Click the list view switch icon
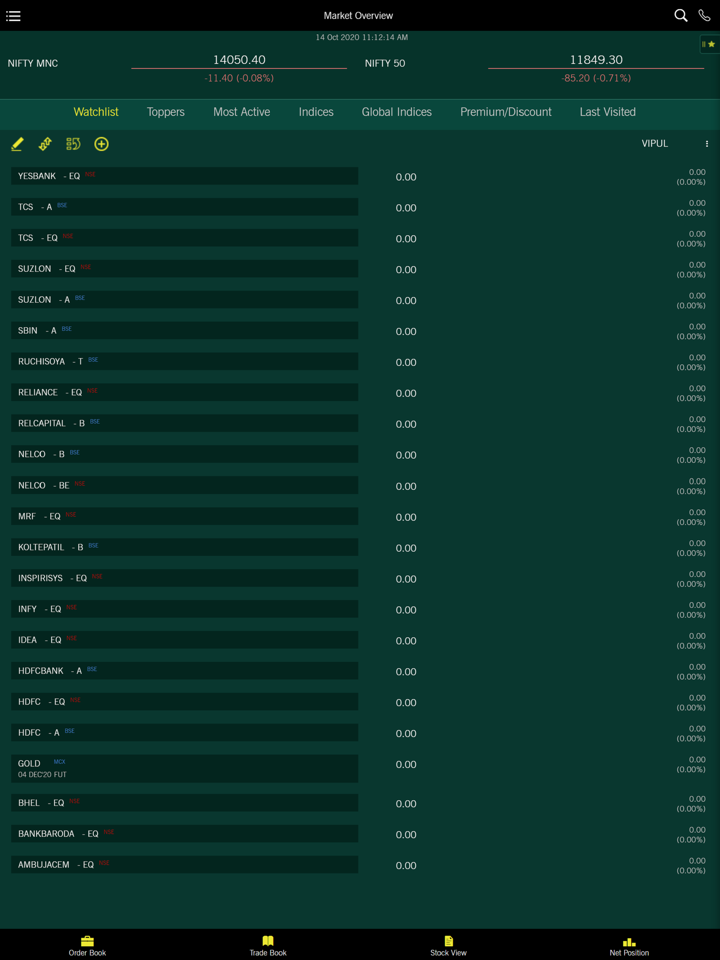This screenshot has height=960, width=720. [73, 144]
